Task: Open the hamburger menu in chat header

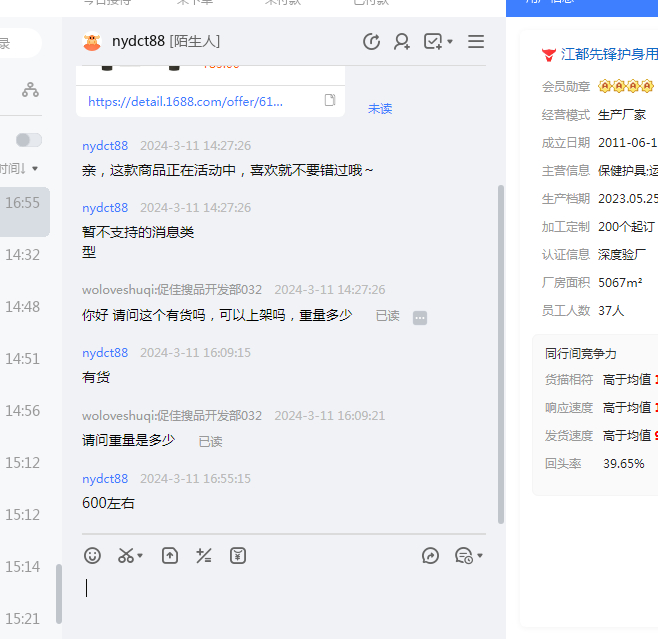Action: pyautogui.click(x=476, y=41)
